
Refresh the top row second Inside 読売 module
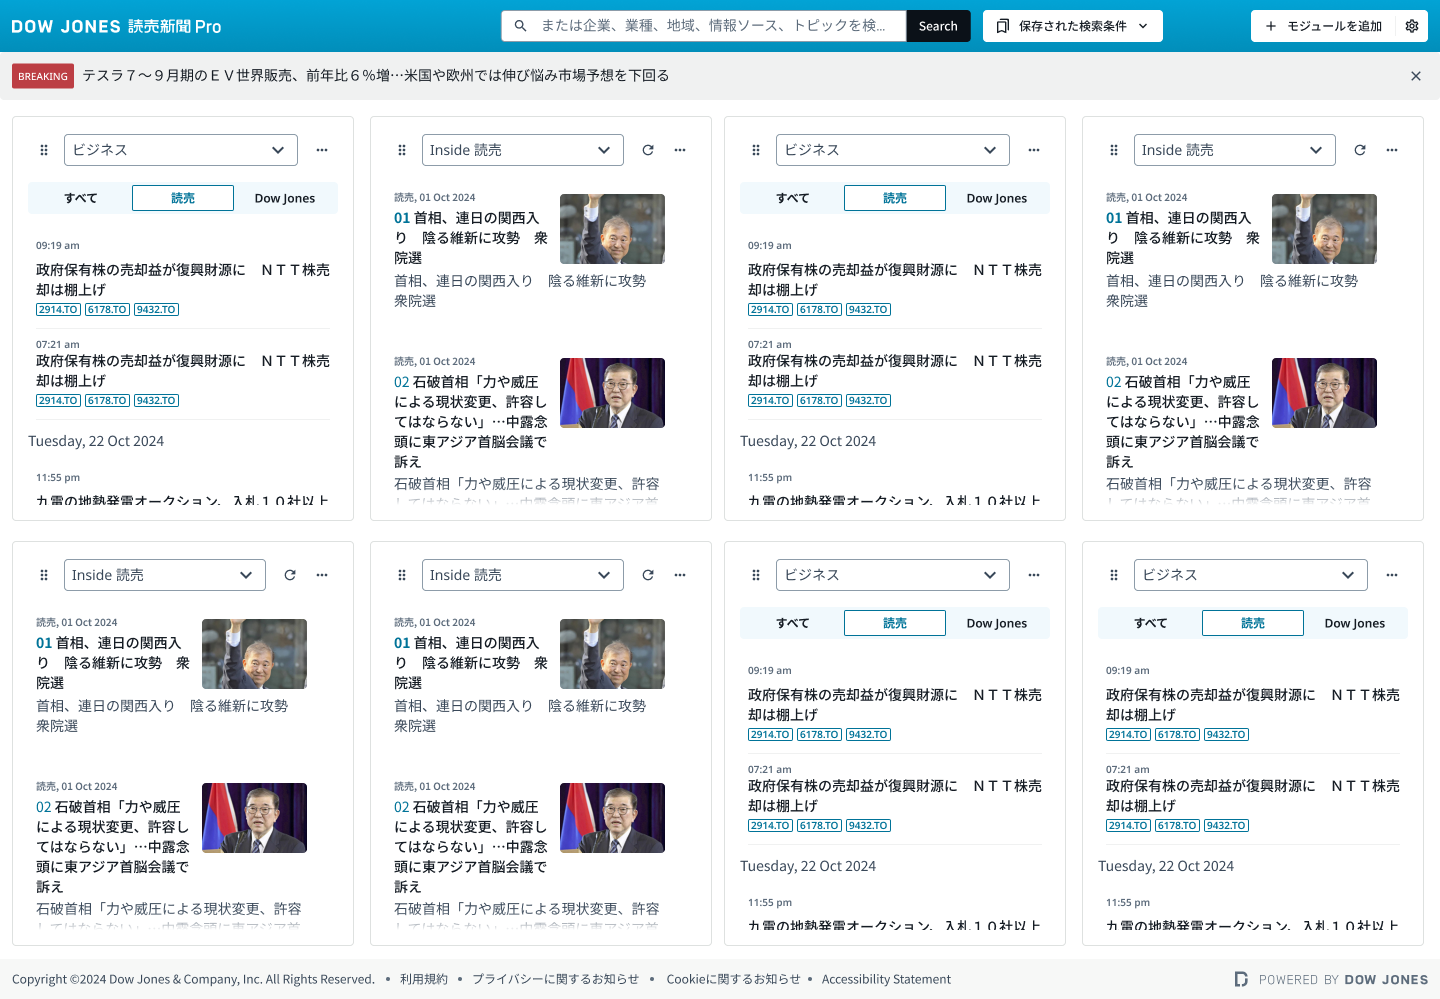(648, 150)
